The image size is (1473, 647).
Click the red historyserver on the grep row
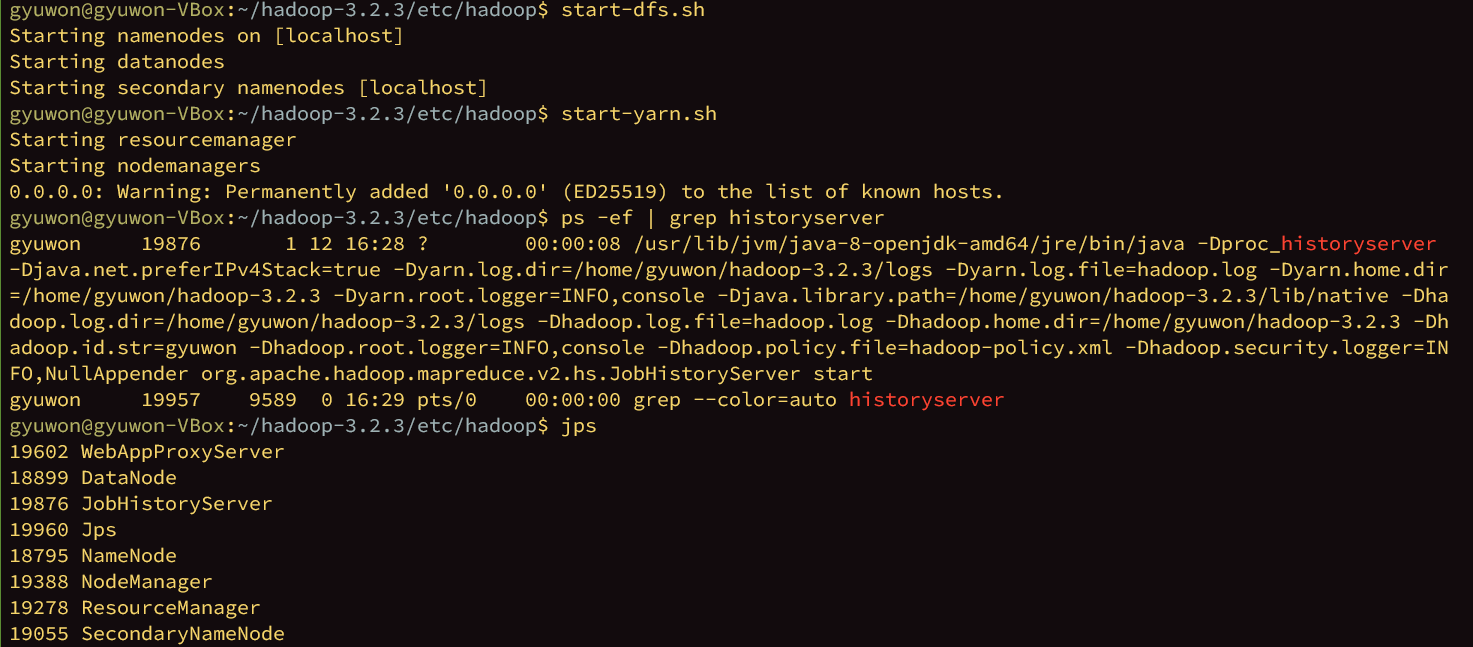(x=927, y=400)
